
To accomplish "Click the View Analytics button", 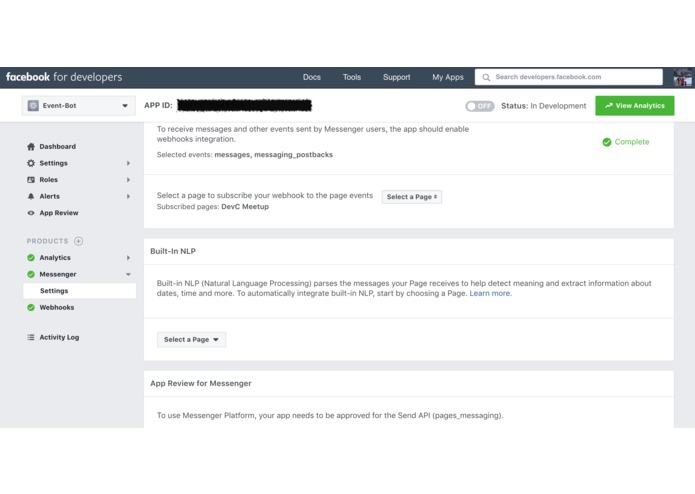I will click(x=635, y=106).
